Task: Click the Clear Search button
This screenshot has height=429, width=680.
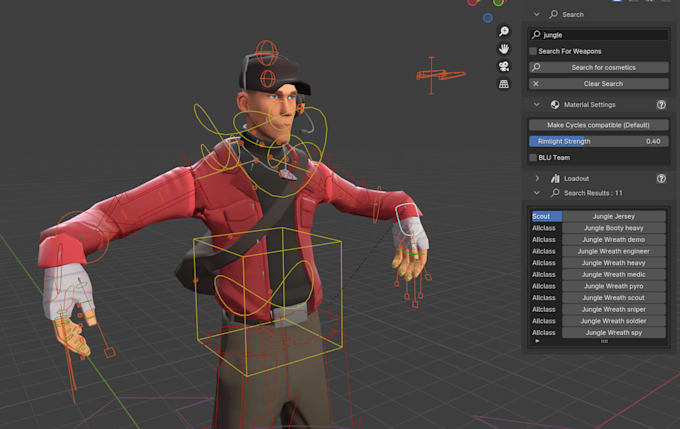Action: [x=598, y=84]
